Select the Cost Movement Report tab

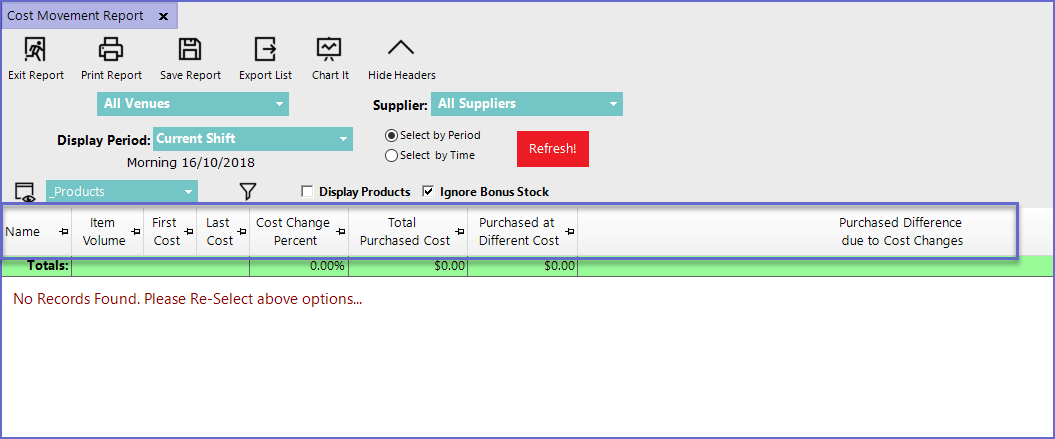point(76,16)
